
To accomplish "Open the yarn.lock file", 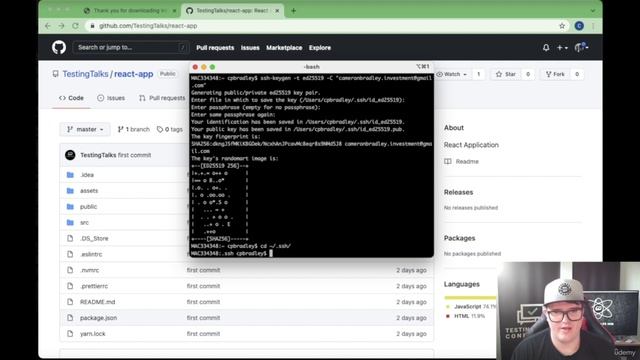I will point(93,334).
